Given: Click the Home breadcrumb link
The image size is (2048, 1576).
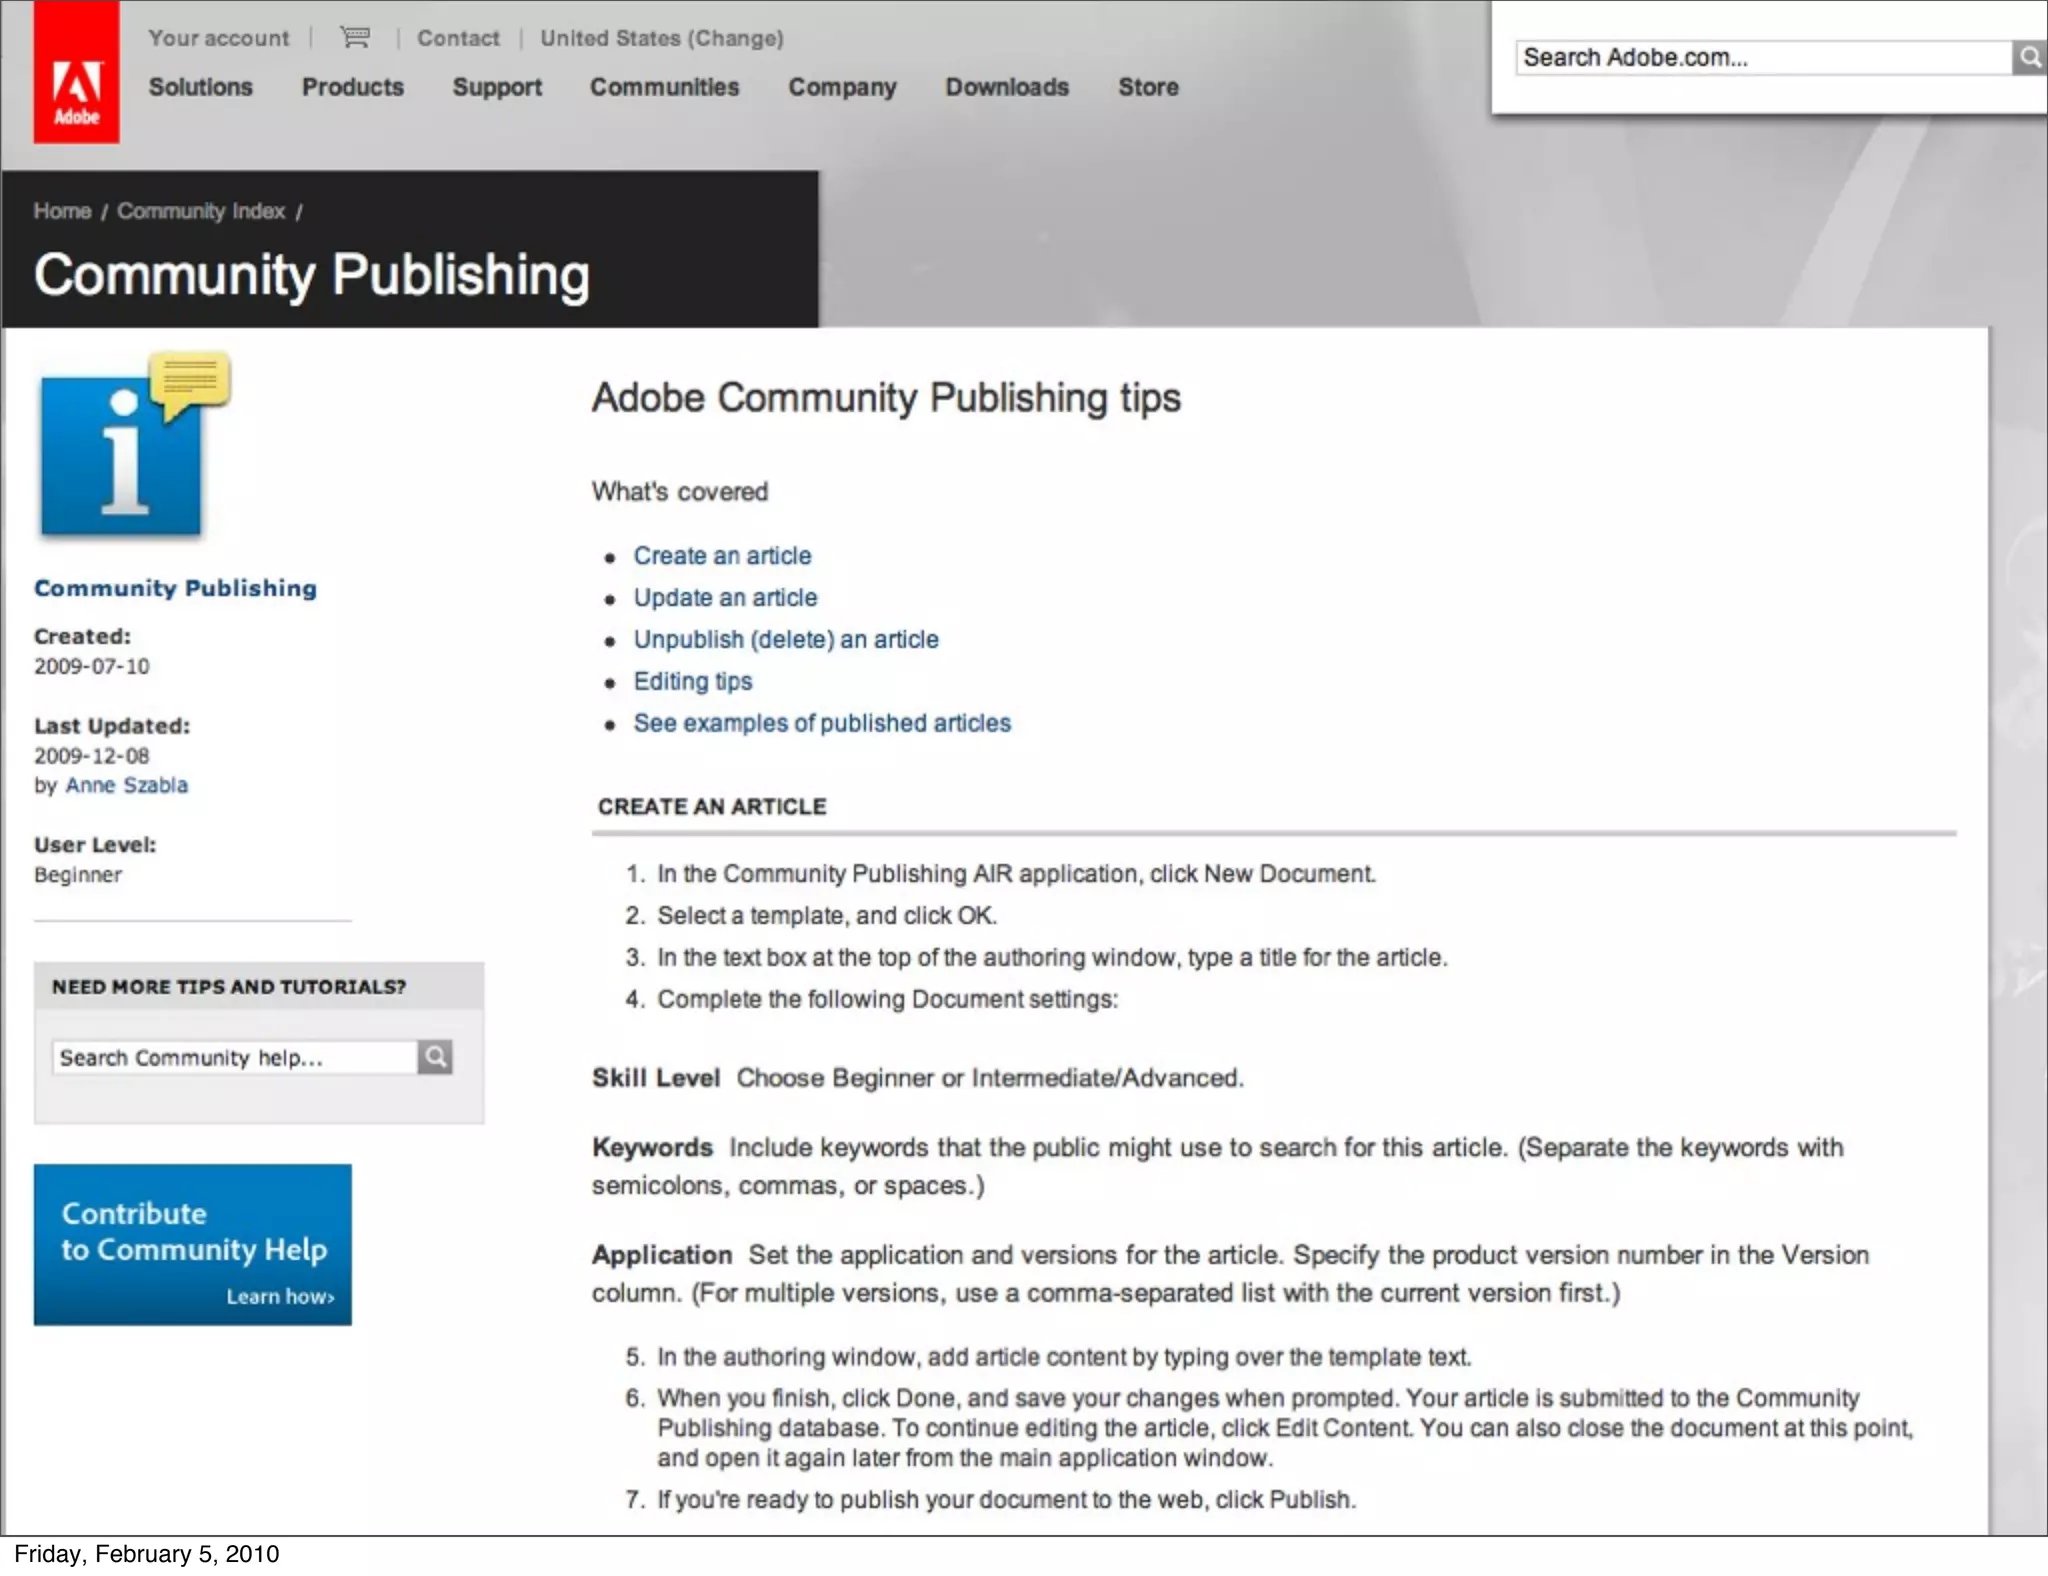Looking at the screenshot, I should tap(62, 211).
